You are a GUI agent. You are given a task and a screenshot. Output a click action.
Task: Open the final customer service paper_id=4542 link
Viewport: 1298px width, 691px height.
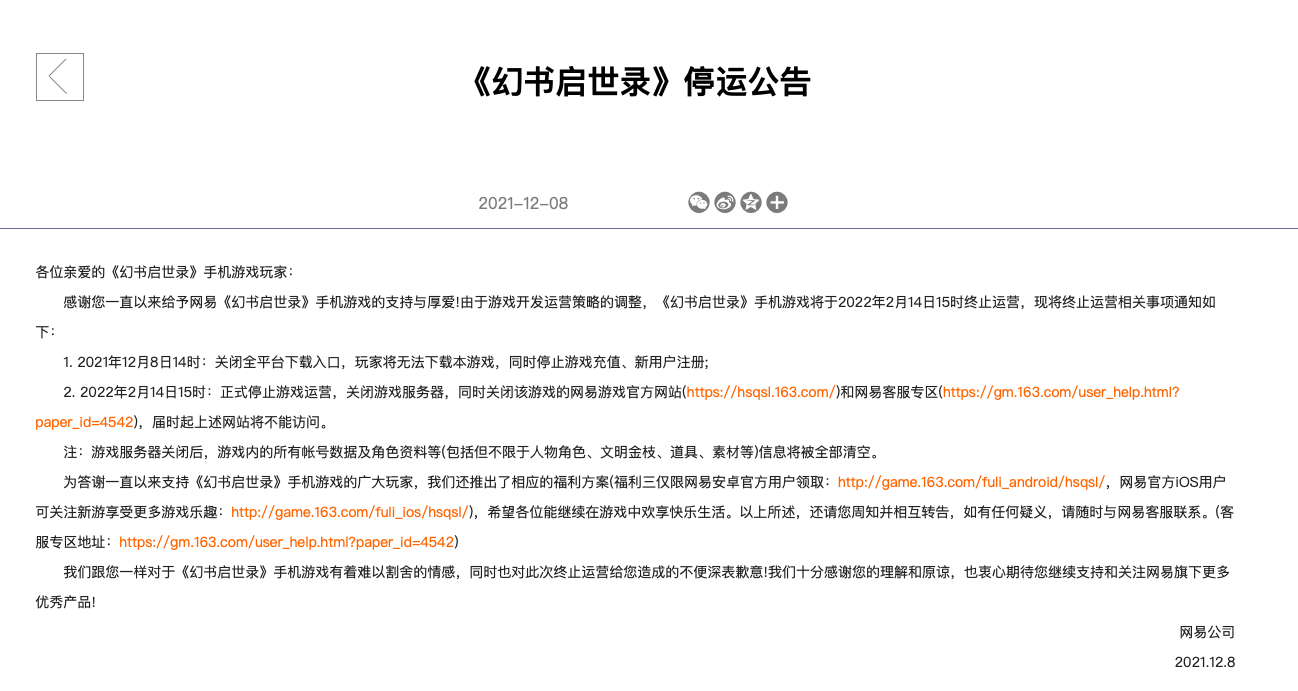point(287,542)
